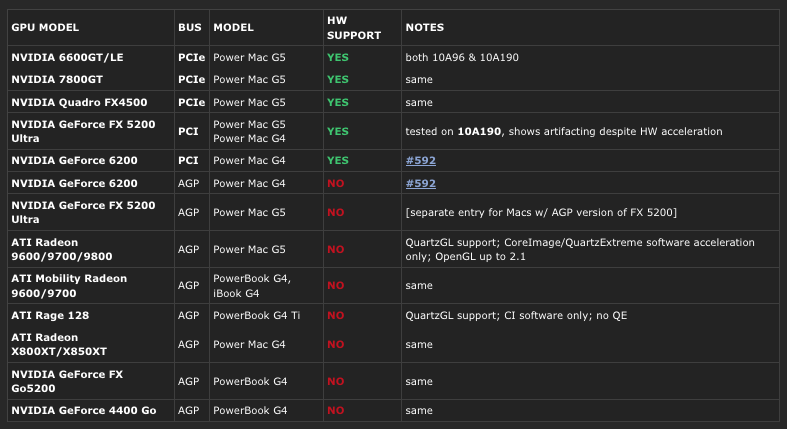Click the 'both 10A96 & 10A190' note
The image size is (787, 429).
461,58
